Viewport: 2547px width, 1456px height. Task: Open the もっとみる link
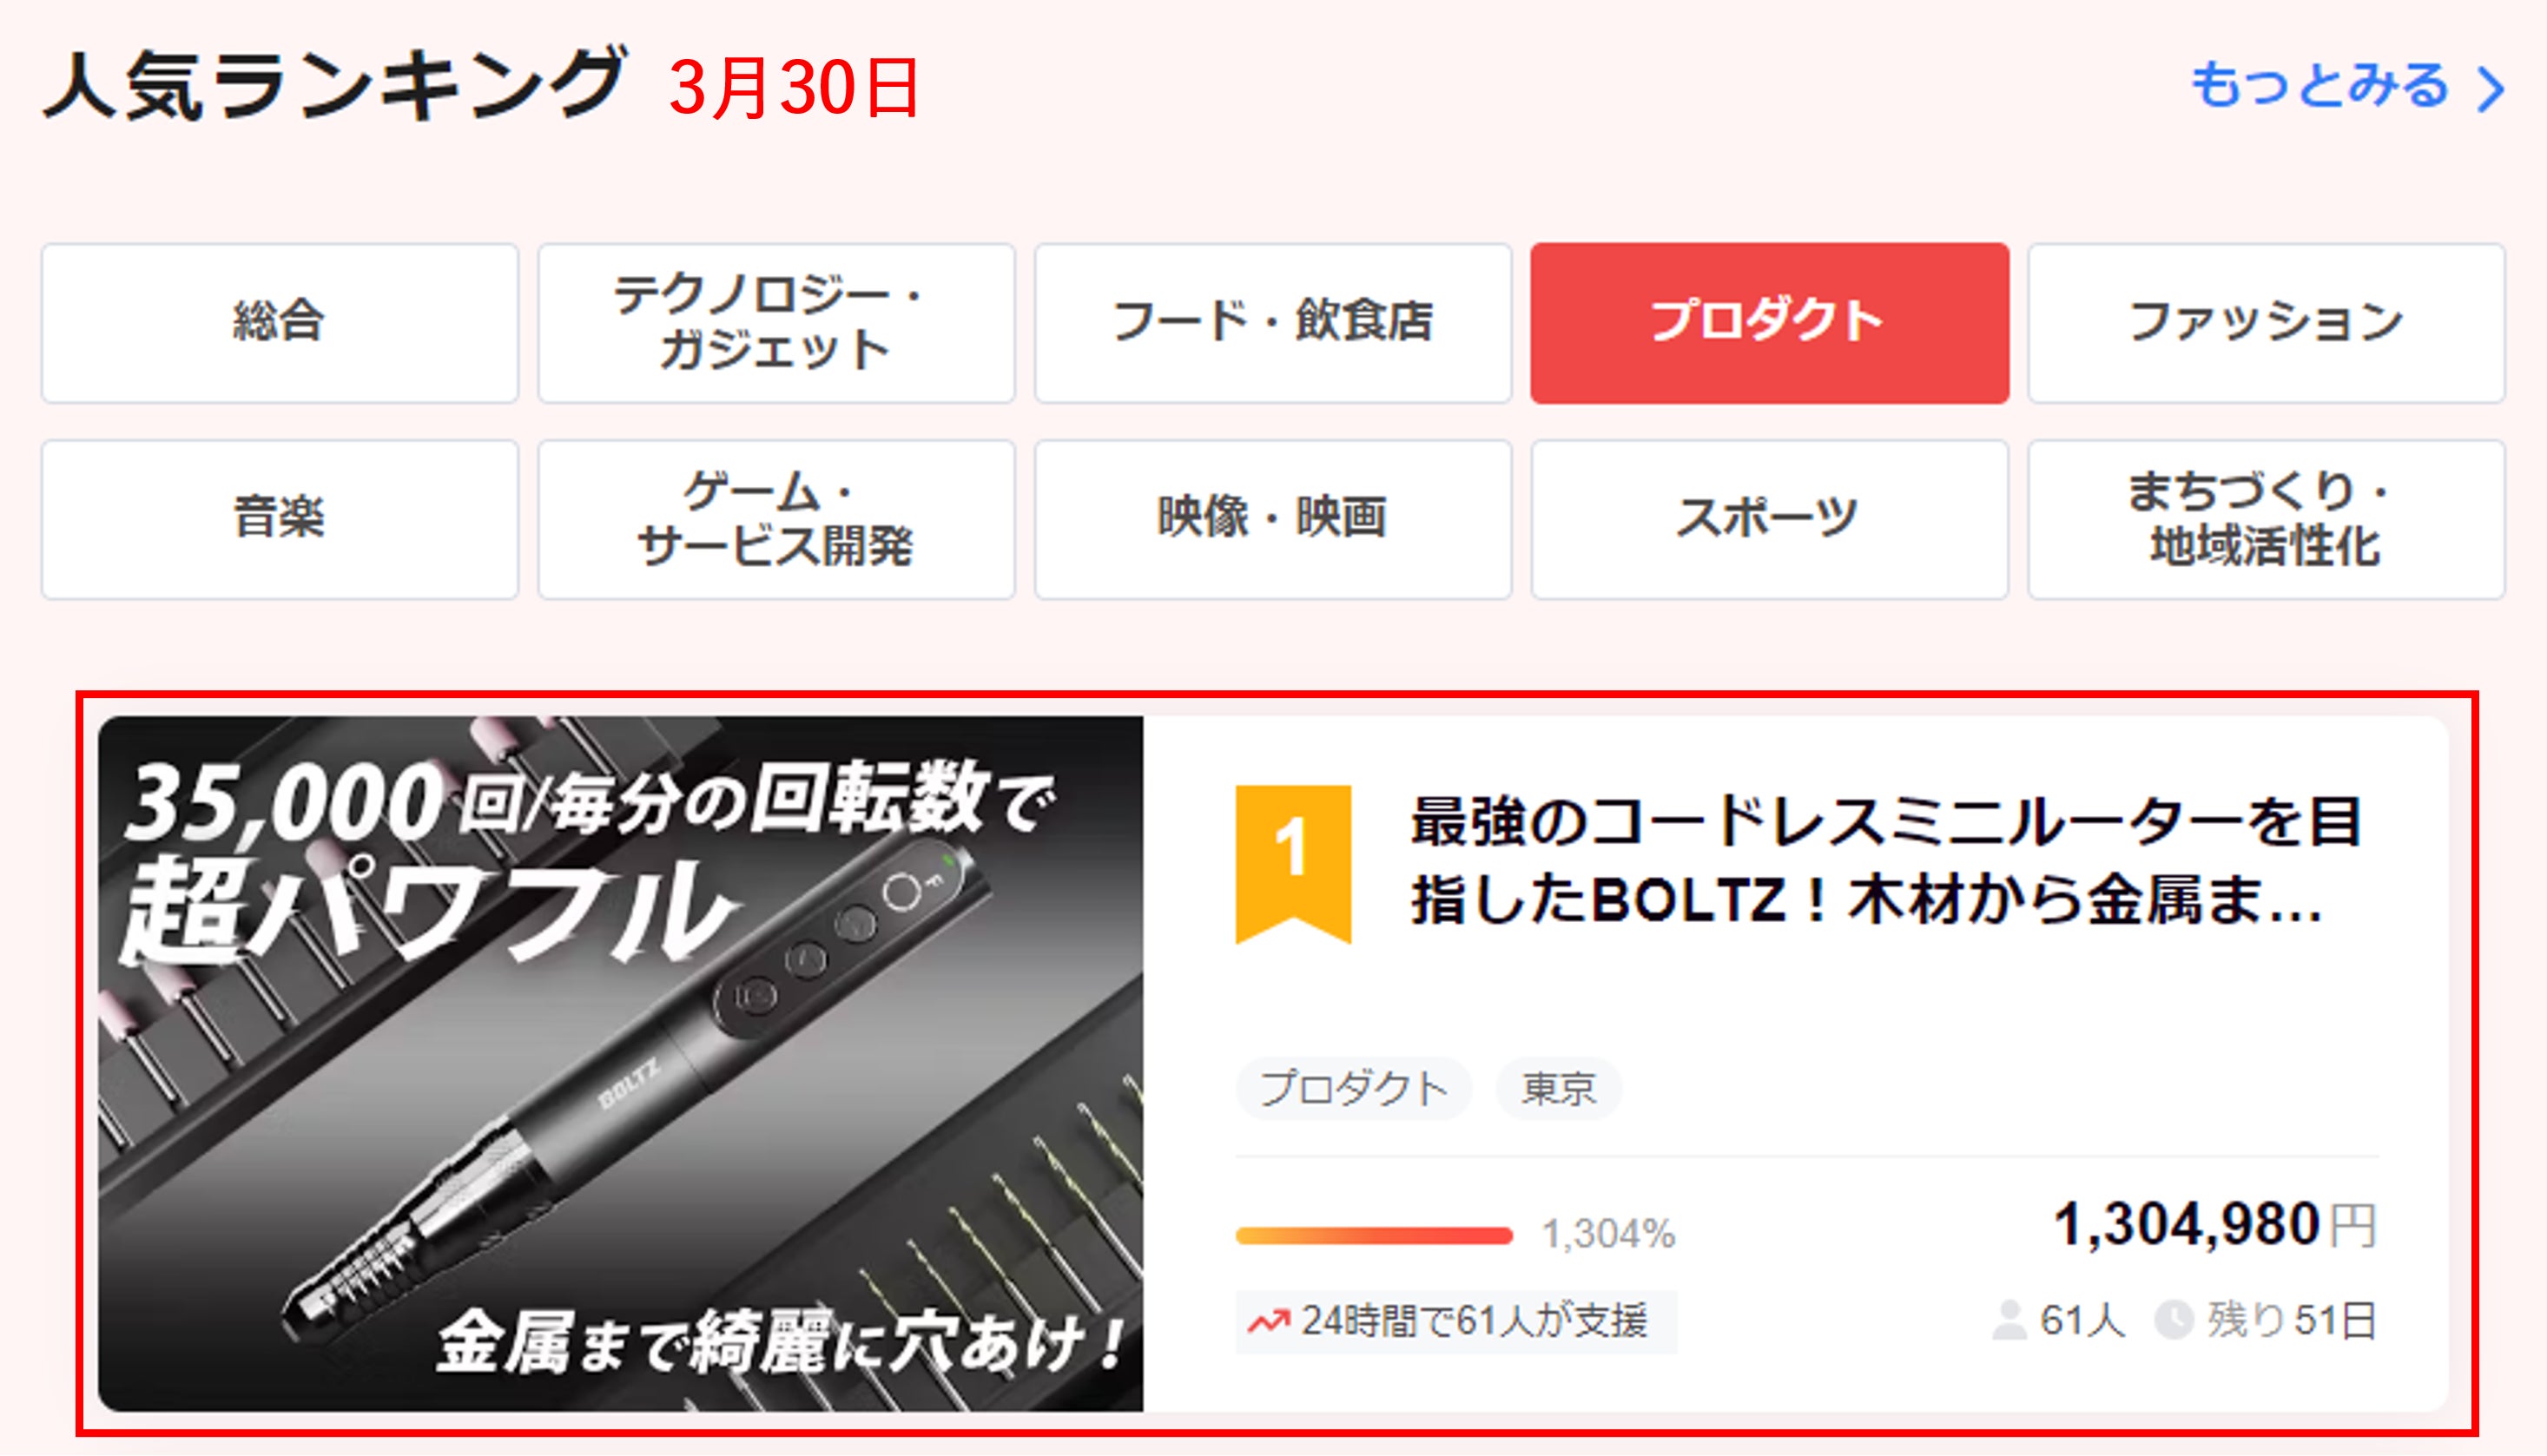[x=2347, y=86]
